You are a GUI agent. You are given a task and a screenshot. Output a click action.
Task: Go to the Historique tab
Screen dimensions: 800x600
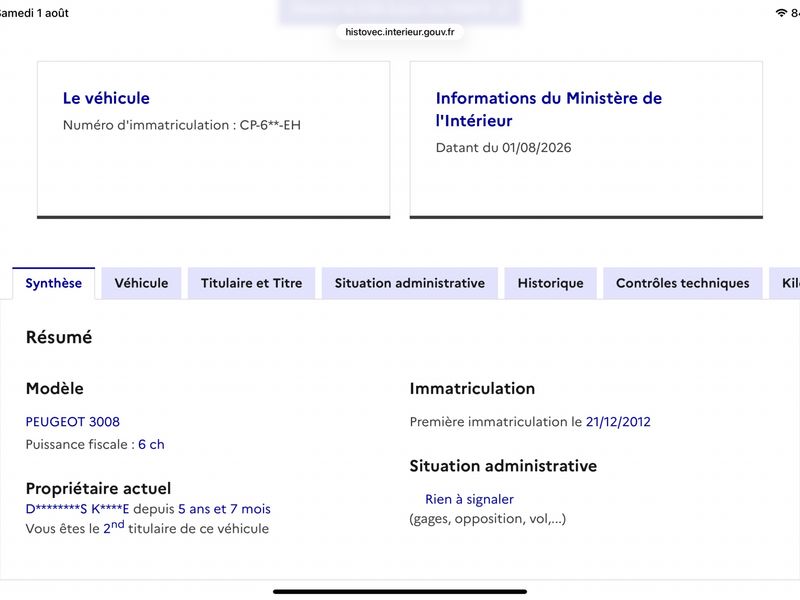[x=551, y=283]
